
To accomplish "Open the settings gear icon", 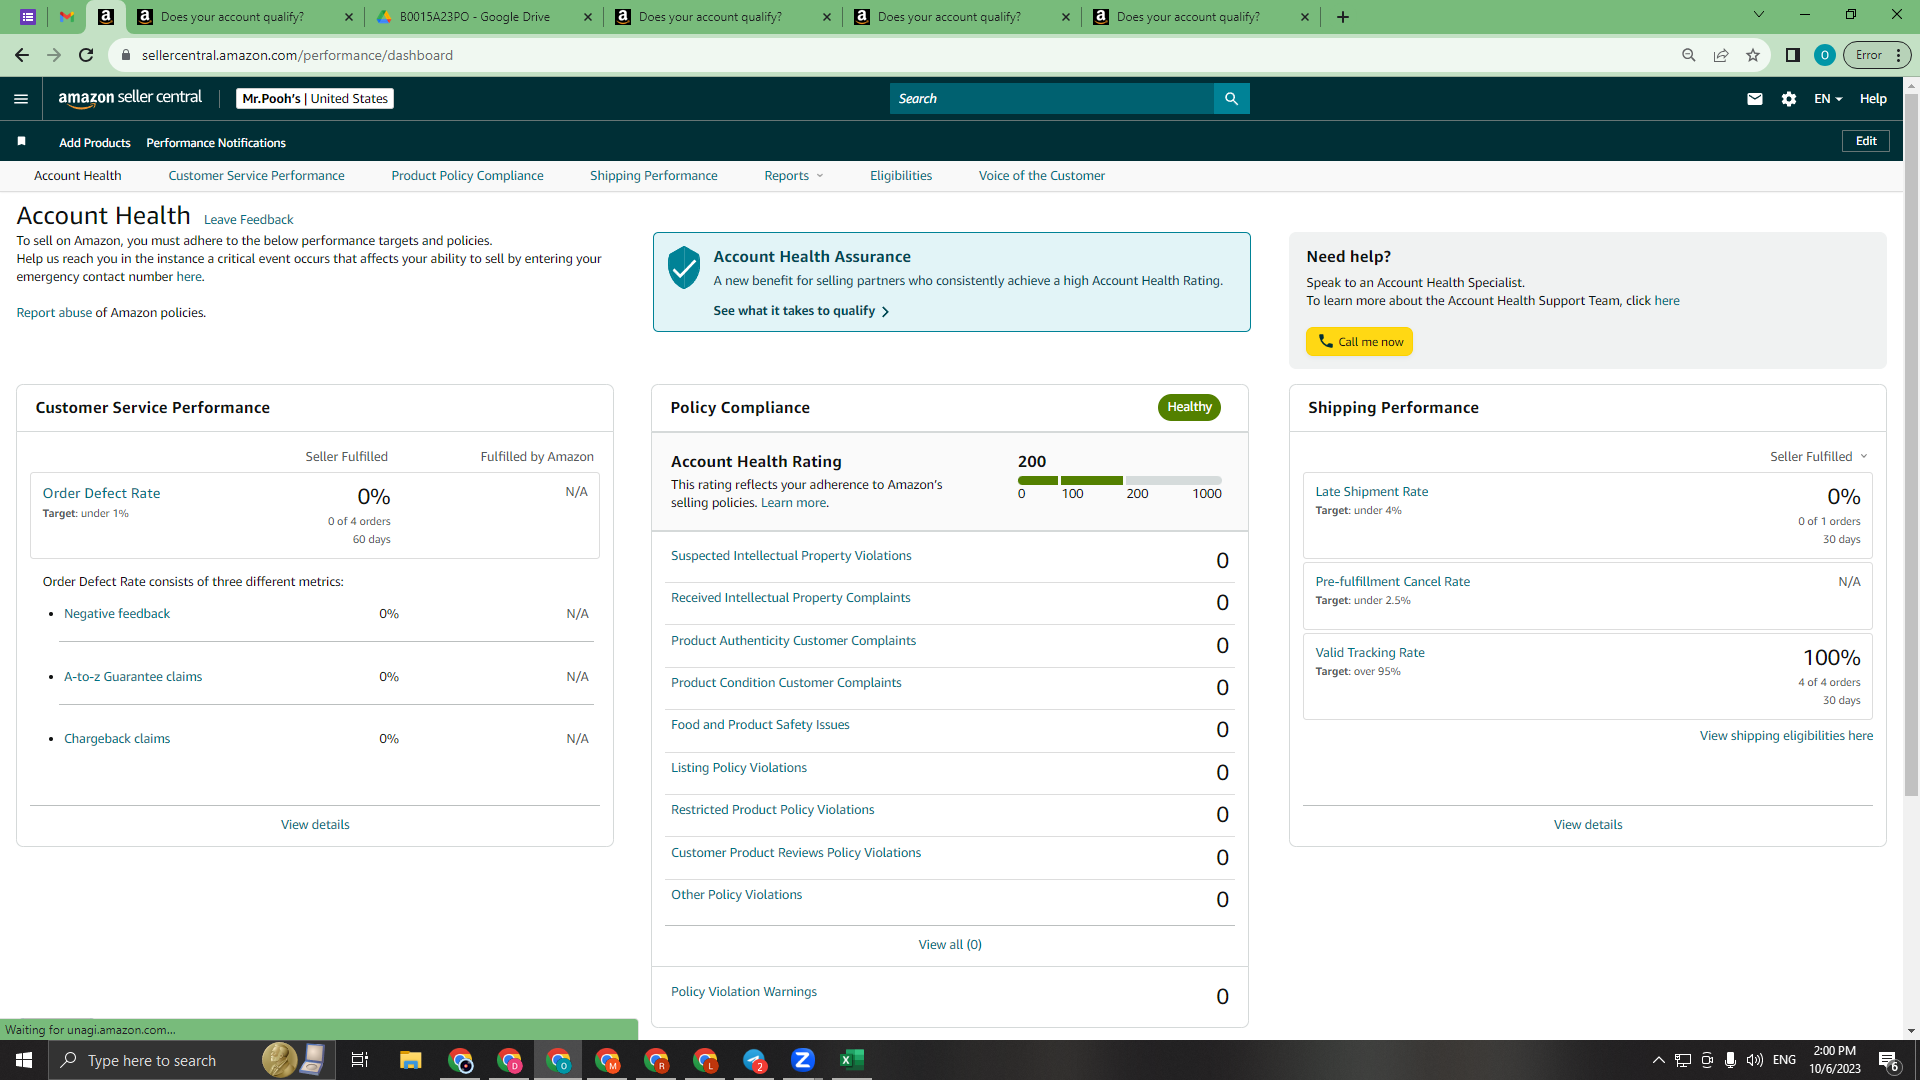I will [x=1788, y=99].
